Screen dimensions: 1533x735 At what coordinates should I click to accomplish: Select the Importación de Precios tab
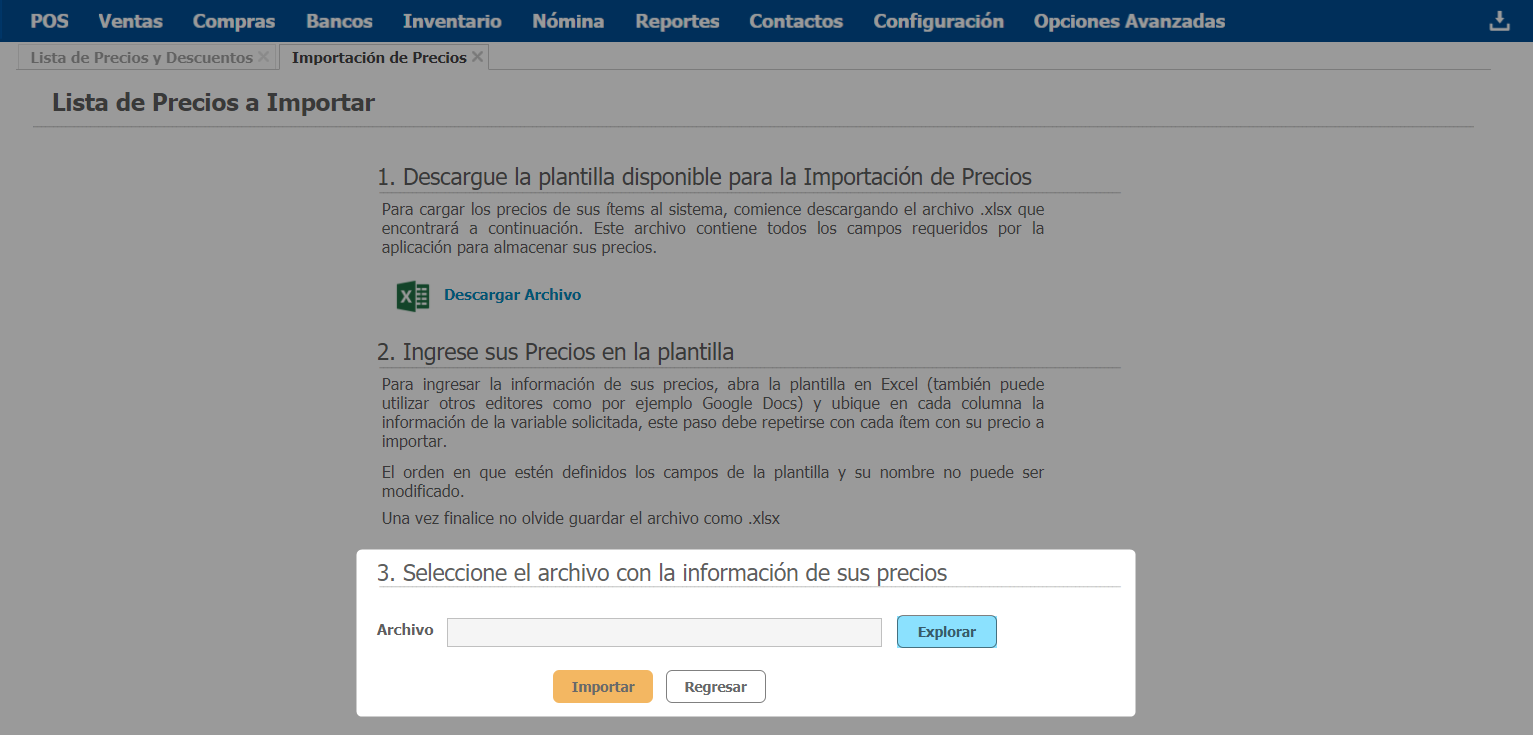click(x=378, y=58)
